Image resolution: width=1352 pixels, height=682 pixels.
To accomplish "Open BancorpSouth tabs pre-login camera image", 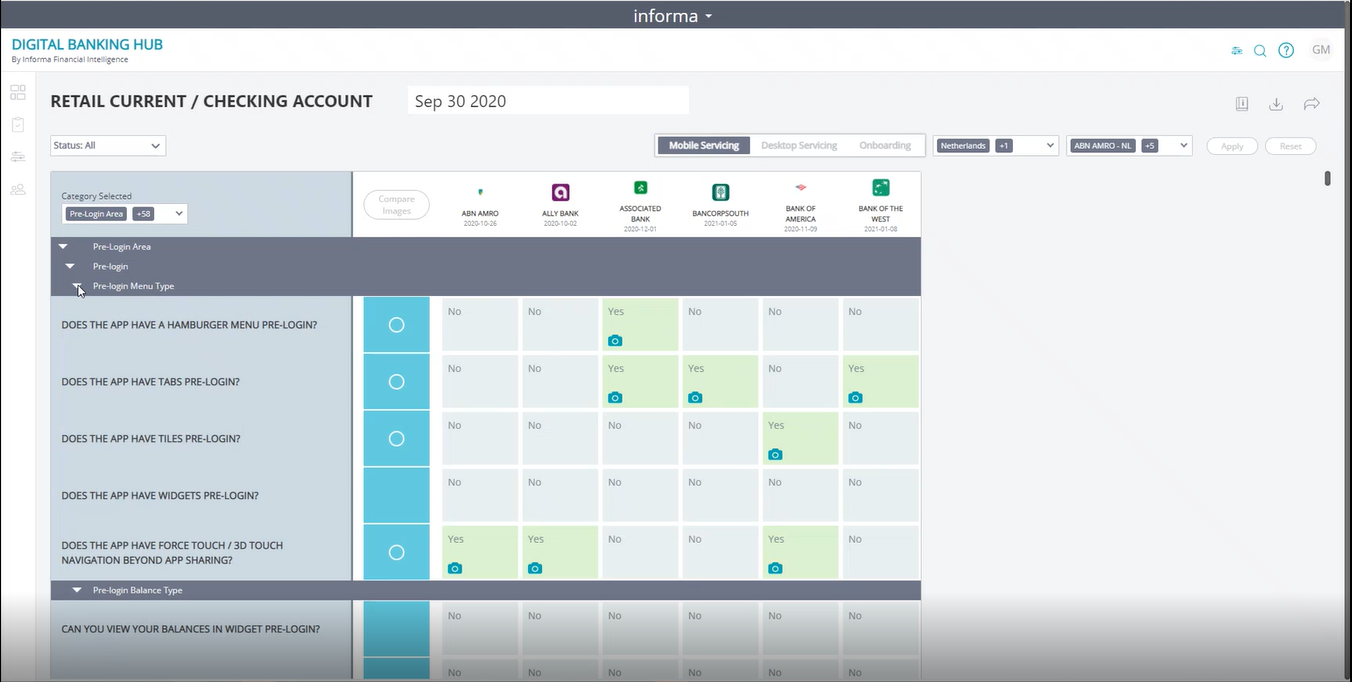I will click(x=695, y=398).
